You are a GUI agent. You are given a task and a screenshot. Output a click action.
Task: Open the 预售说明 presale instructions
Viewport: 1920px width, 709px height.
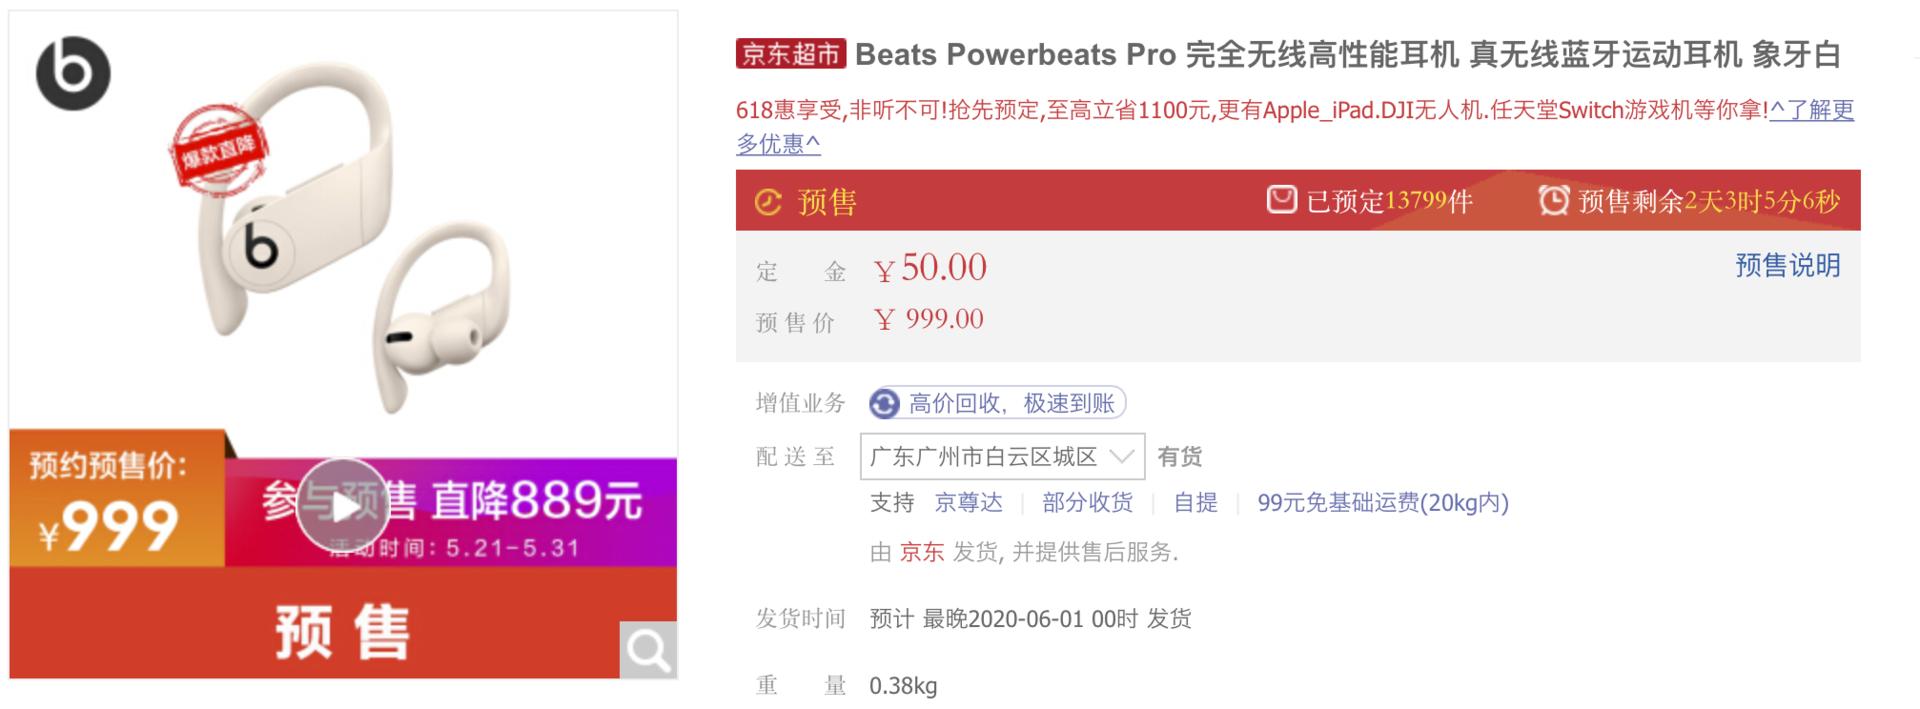tap(1786, 266)
